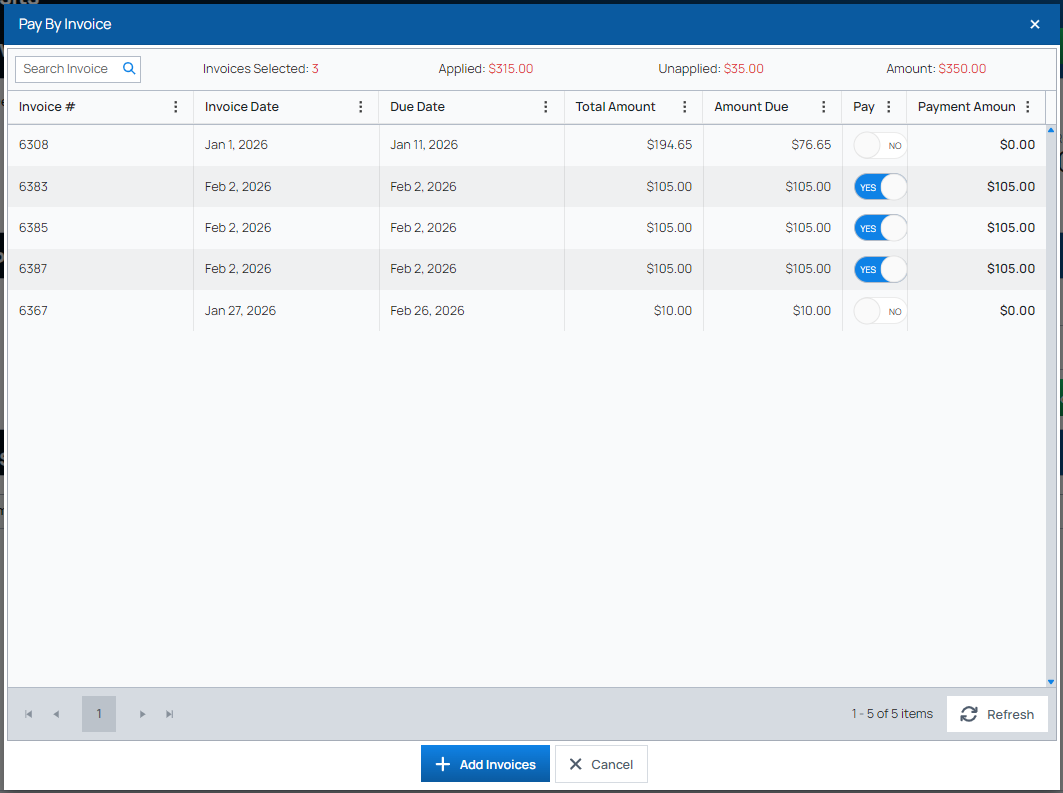Go to next page arrow
Screen dimensions: 1063x793
[x=142, y=714]
